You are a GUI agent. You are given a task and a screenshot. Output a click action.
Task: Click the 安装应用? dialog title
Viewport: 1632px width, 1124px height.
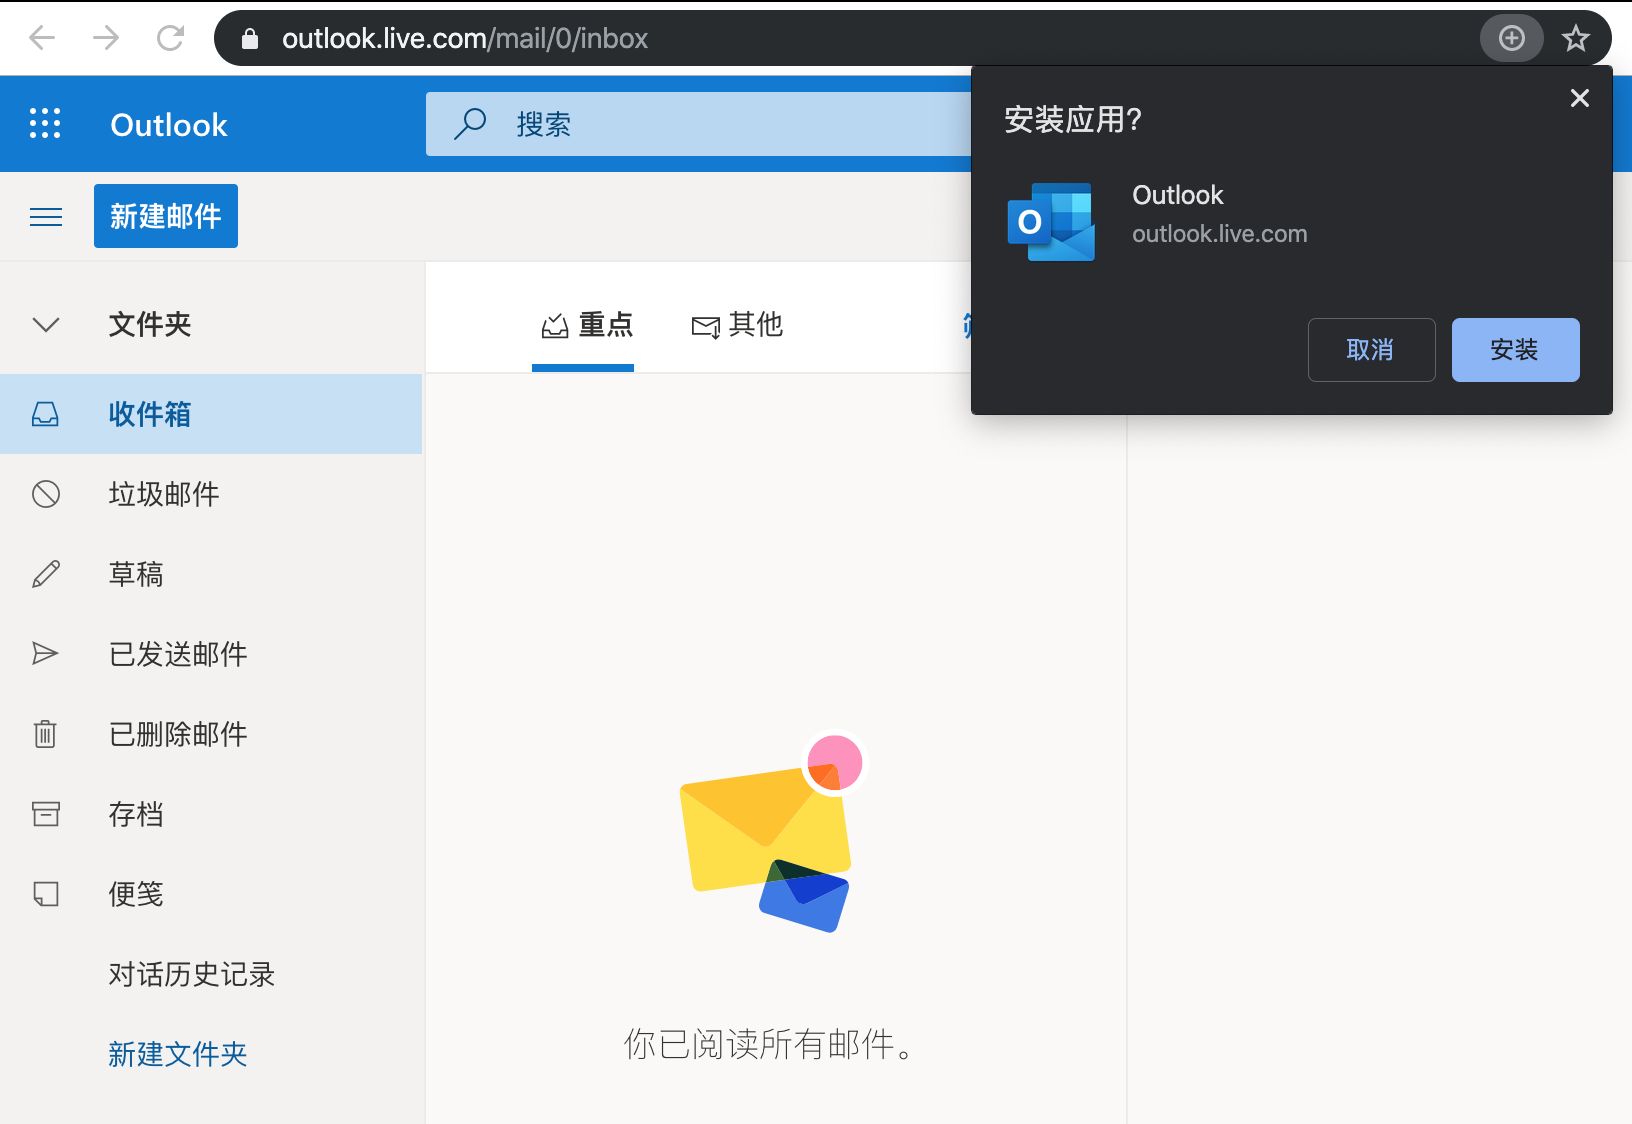(1073, 120)
